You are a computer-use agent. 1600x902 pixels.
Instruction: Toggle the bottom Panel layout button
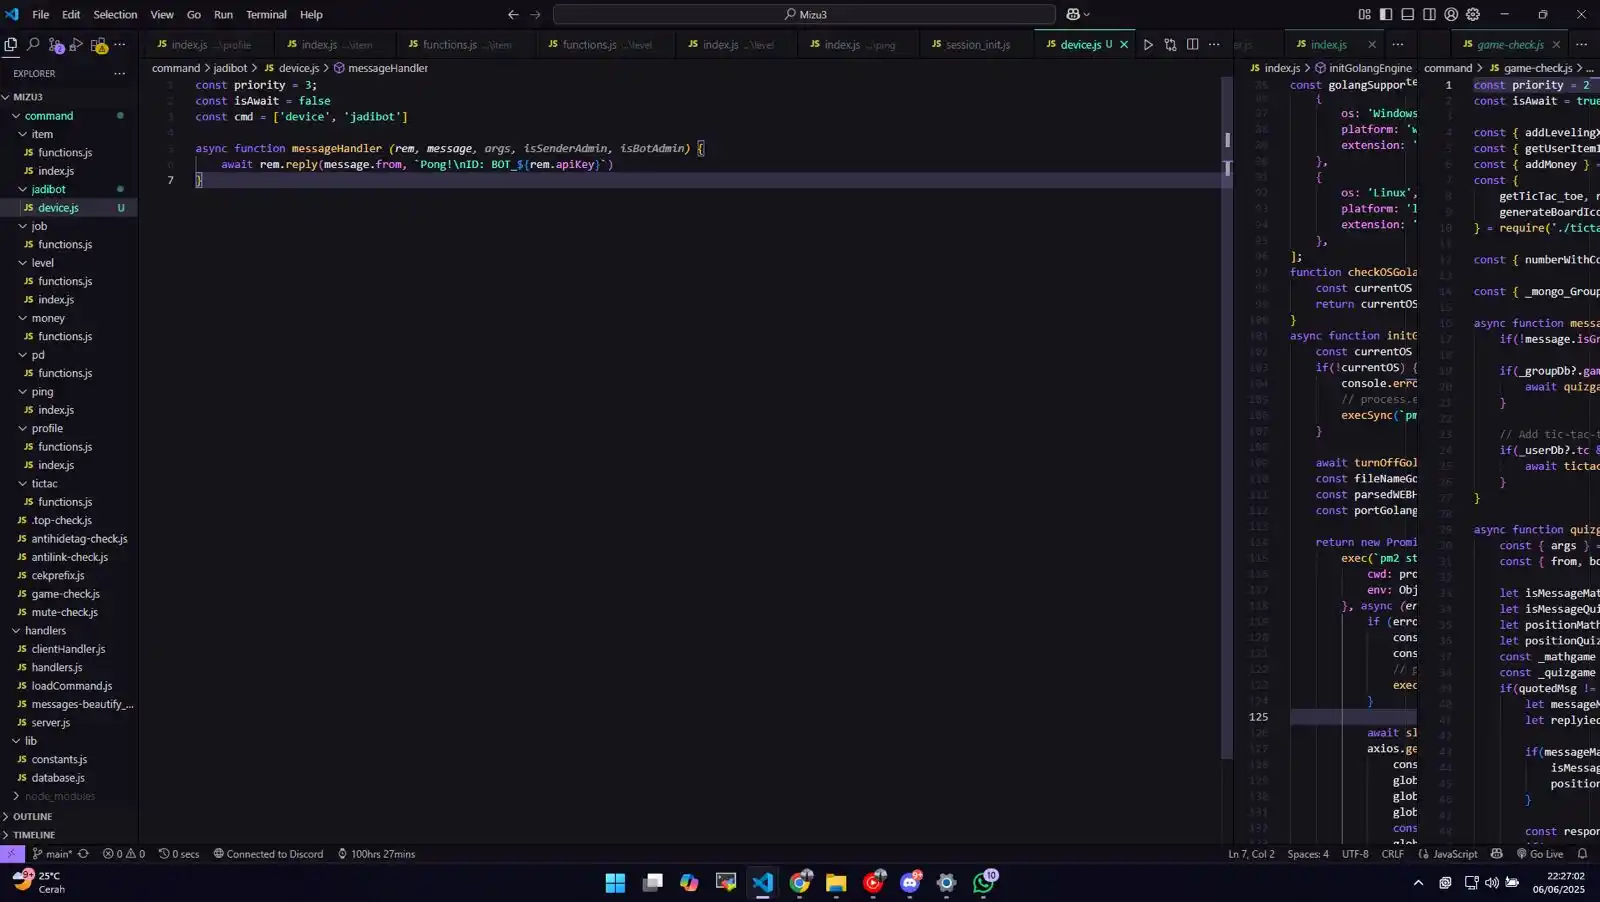pos(1408,15)
